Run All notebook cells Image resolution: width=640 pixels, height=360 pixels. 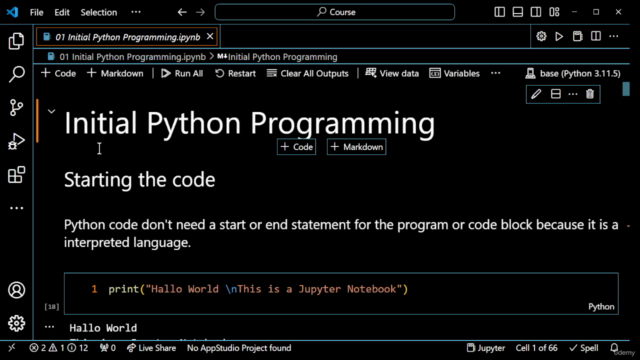point(182,73)
